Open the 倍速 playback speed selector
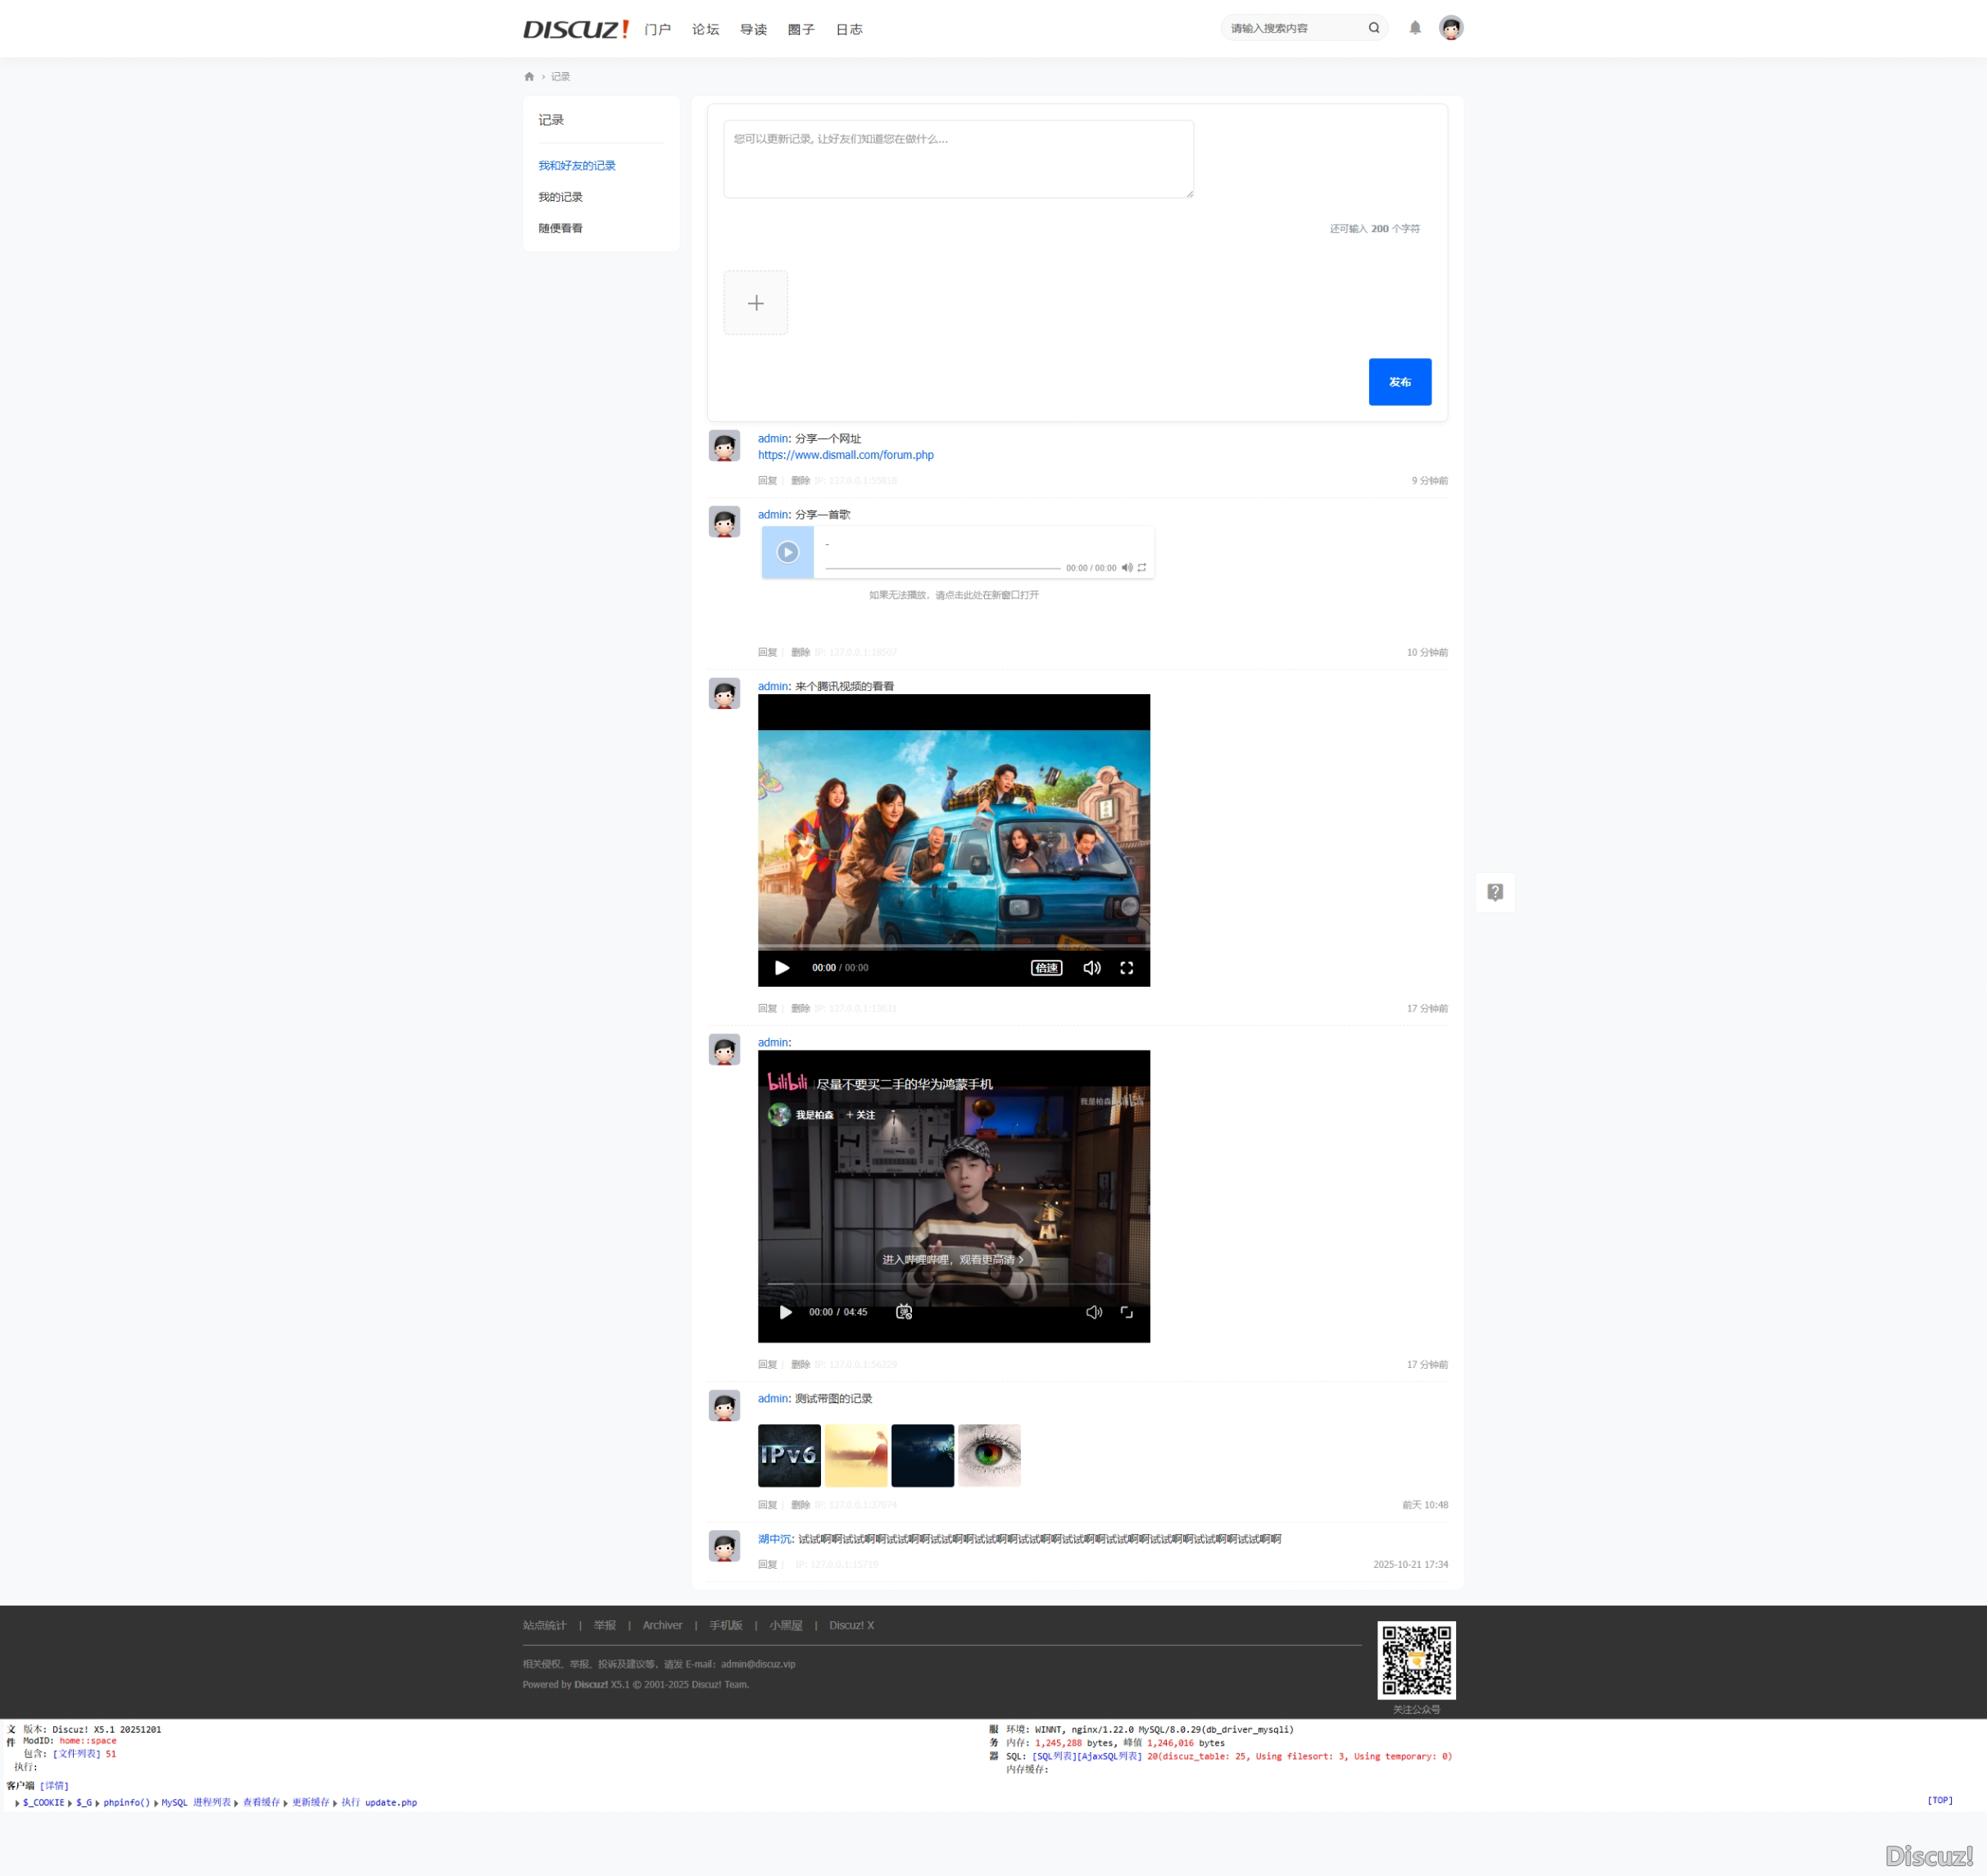Image resolution: width=1987 pixels, height=1876 pixels. pyautogui.click(x=1046, y=968)
